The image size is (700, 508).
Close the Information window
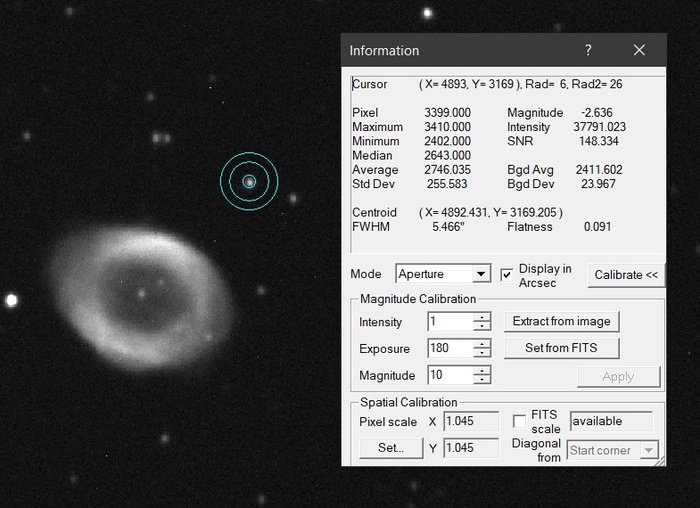click(x=640, y=50)
